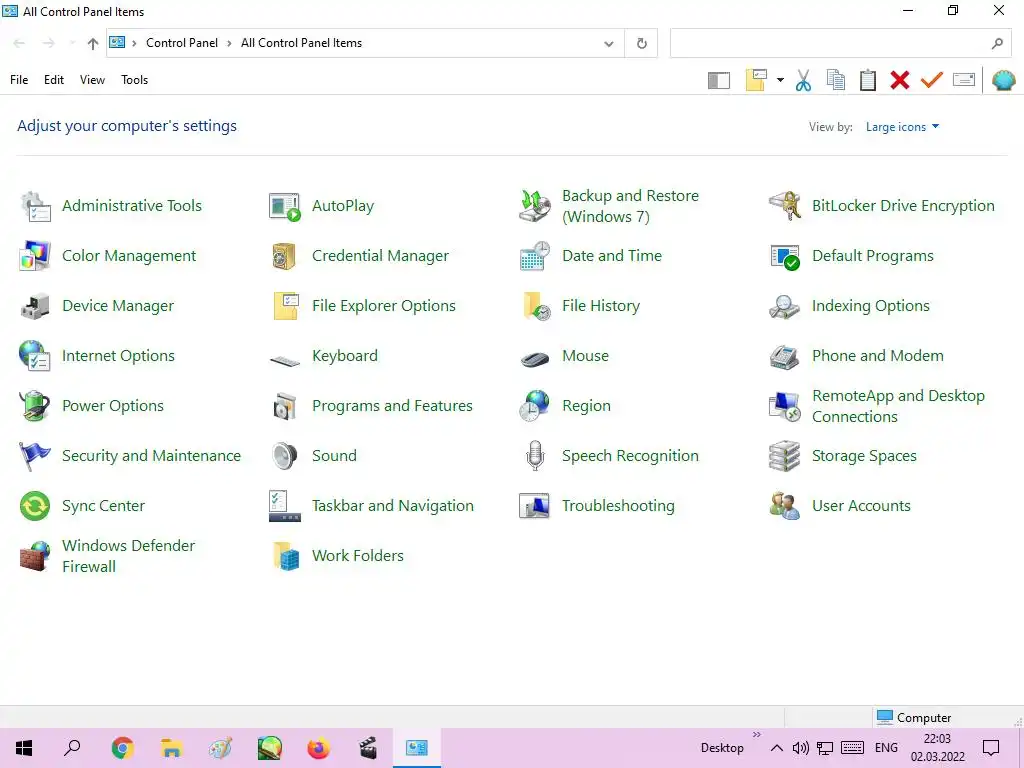1024x768 pixels.
Task: Open the AutoPlay icon
Action: [285, 206]
